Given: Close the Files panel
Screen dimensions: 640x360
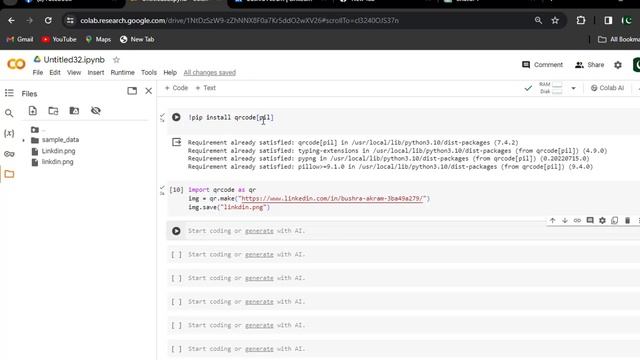Looking at the screenshot, I should tap(149, 91).
